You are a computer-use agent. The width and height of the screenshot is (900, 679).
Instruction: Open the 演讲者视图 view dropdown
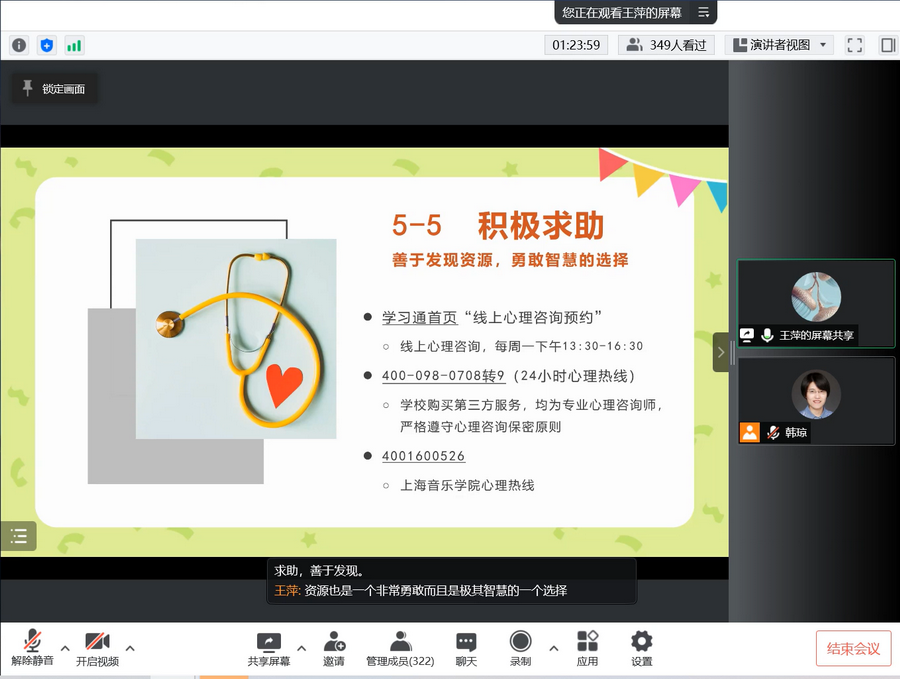tap(779, 45)
